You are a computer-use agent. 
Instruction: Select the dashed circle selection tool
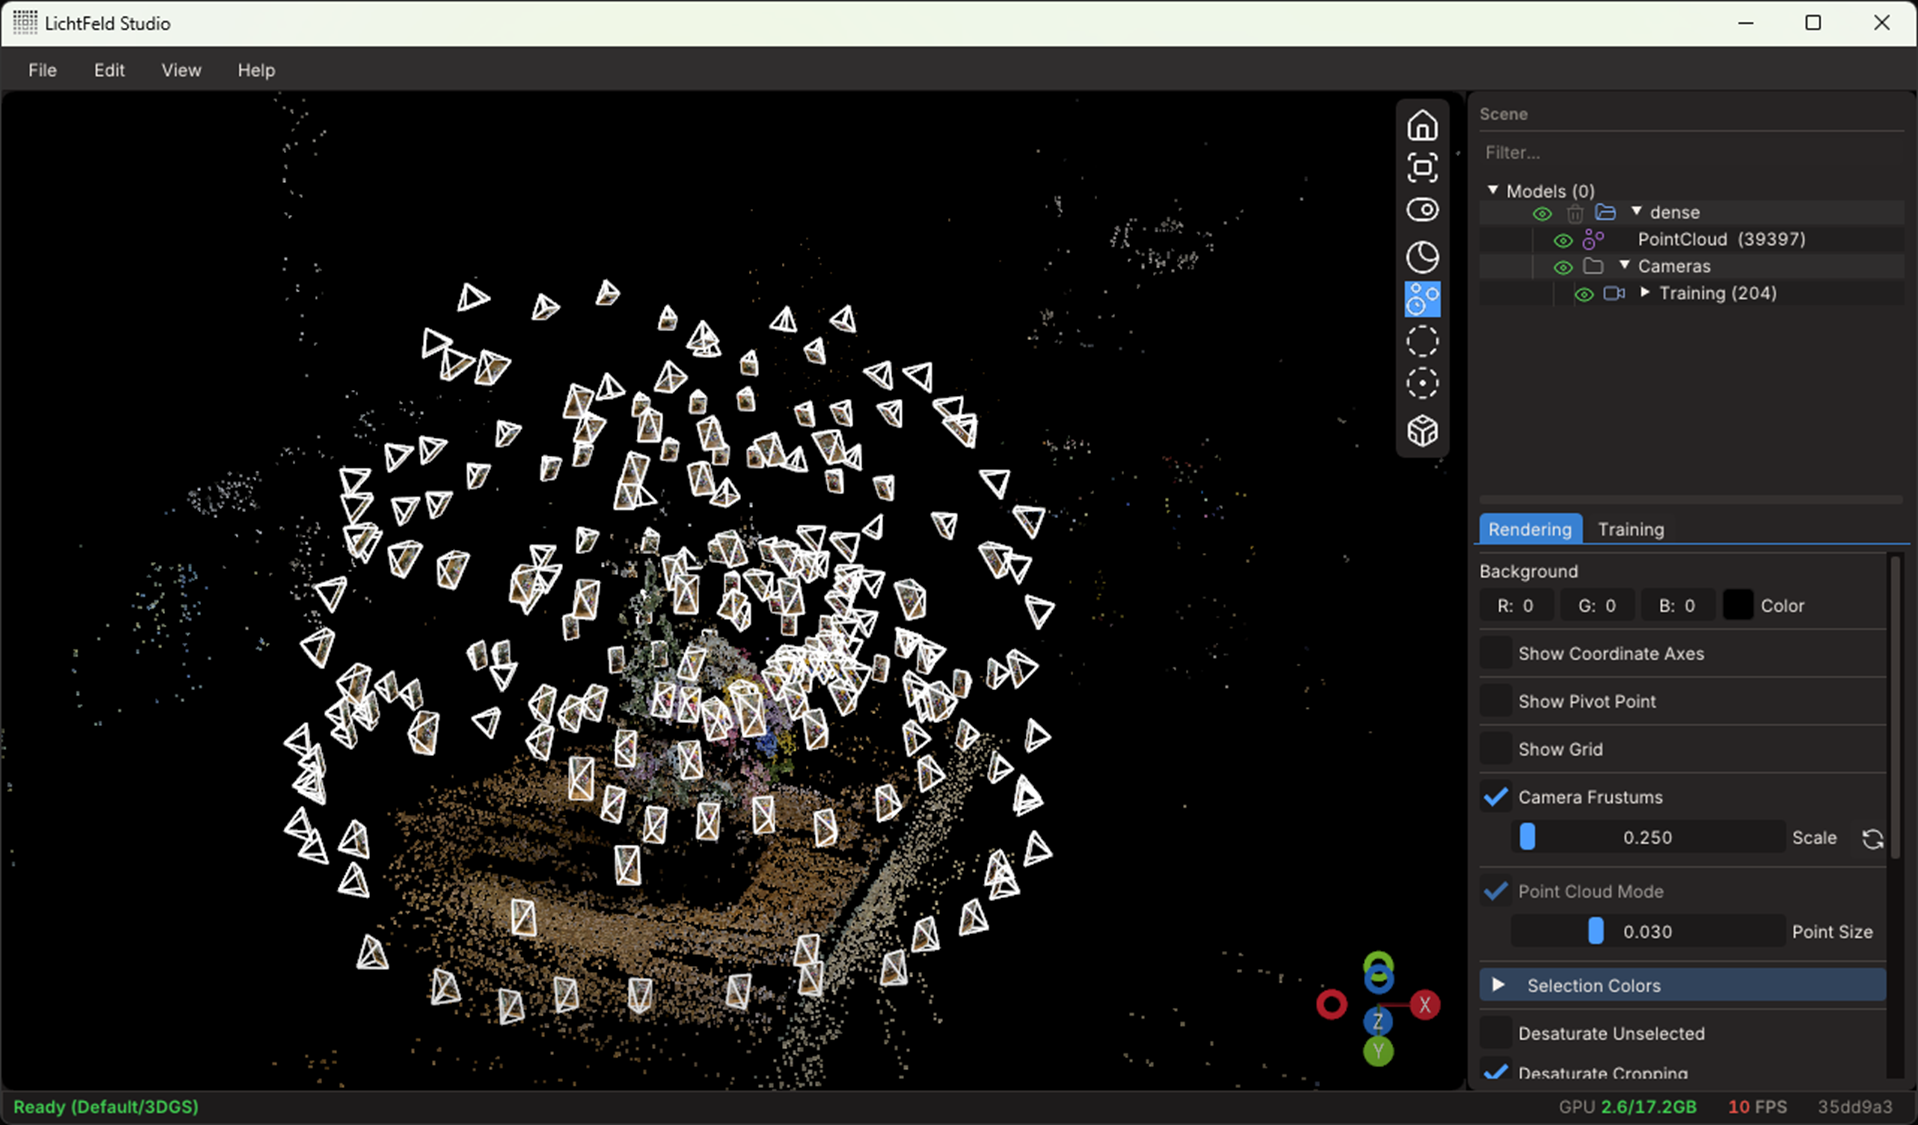point(1422,342)
